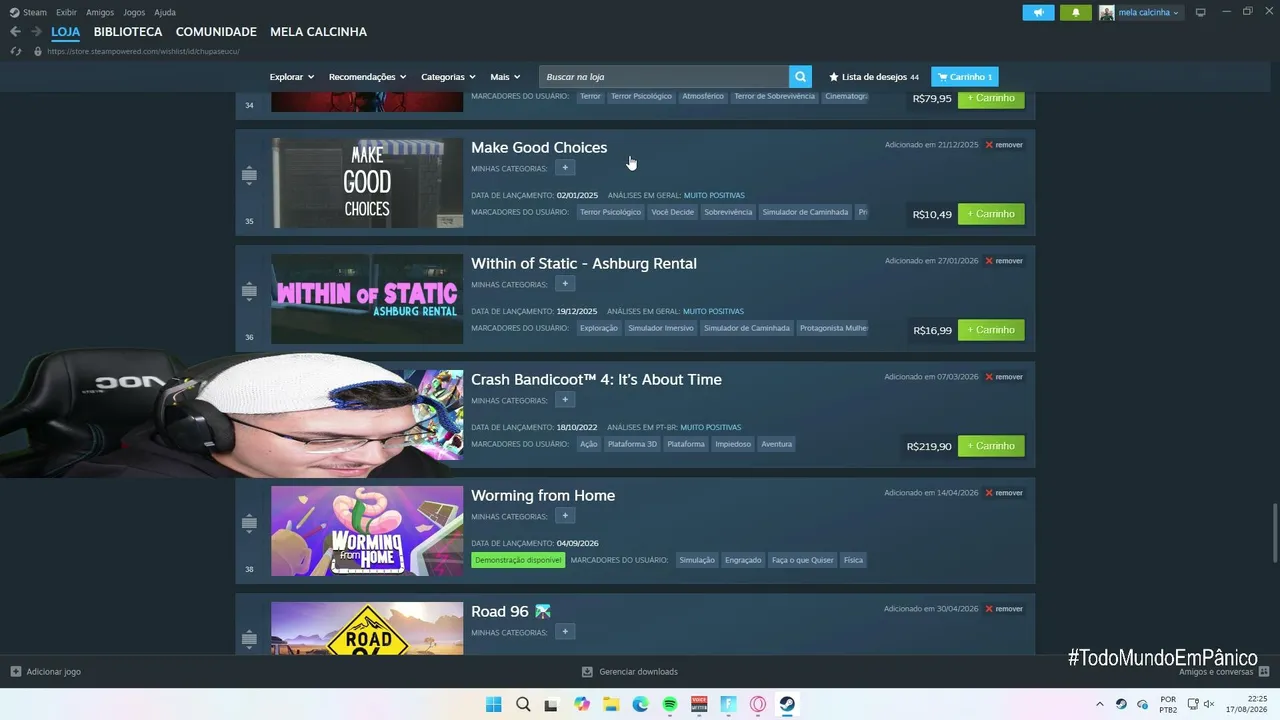Open the Make Good Choices thumbnail
The image size is (1280, 720).
click(x=367, y=183)
